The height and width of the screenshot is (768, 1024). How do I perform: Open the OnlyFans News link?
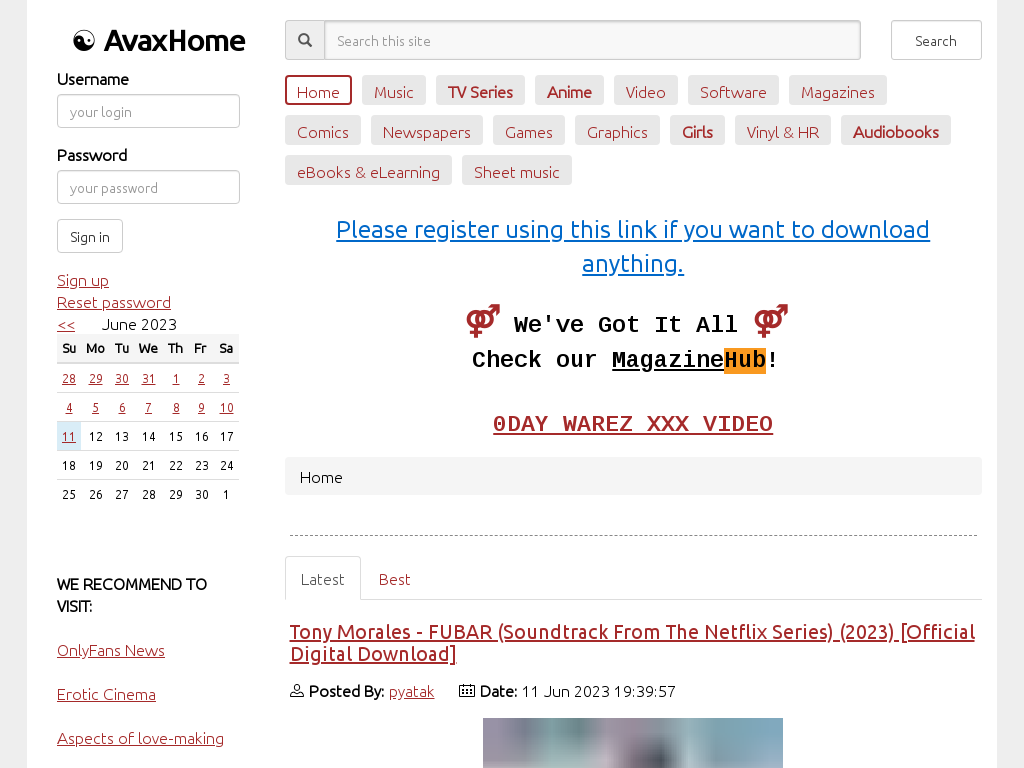pyautogui.click(x=110, y=650)
